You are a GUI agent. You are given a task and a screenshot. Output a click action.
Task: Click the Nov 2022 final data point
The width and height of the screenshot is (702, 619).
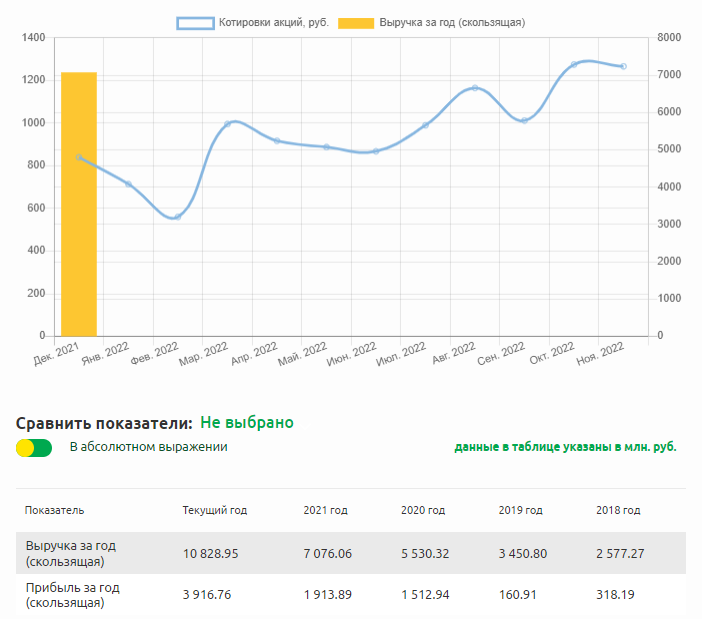[x=623, y=66]
